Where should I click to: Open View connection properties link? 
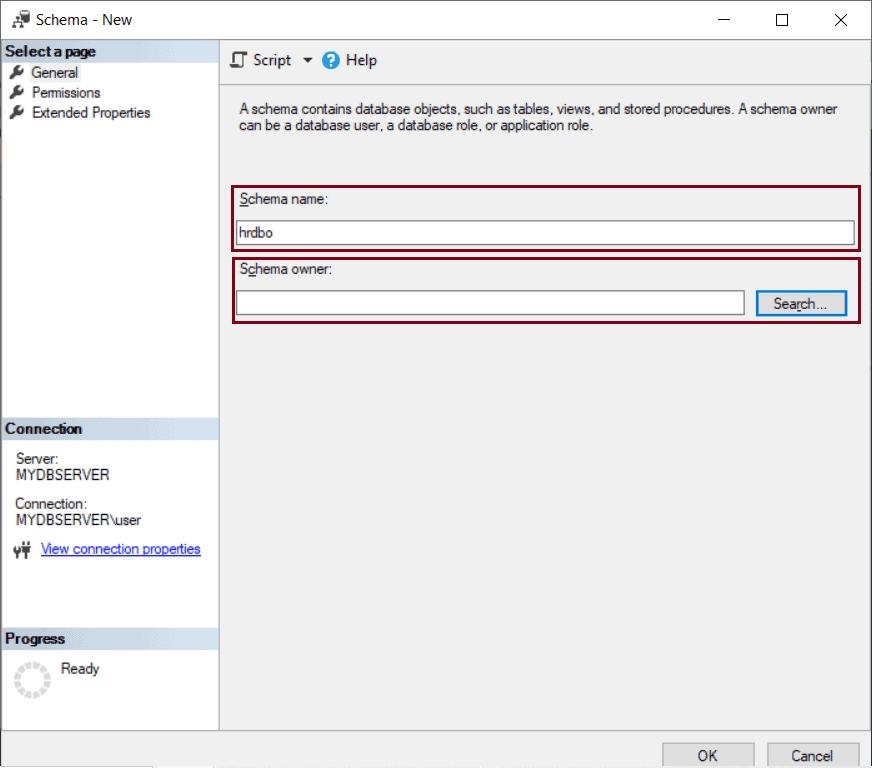[120, 549]
